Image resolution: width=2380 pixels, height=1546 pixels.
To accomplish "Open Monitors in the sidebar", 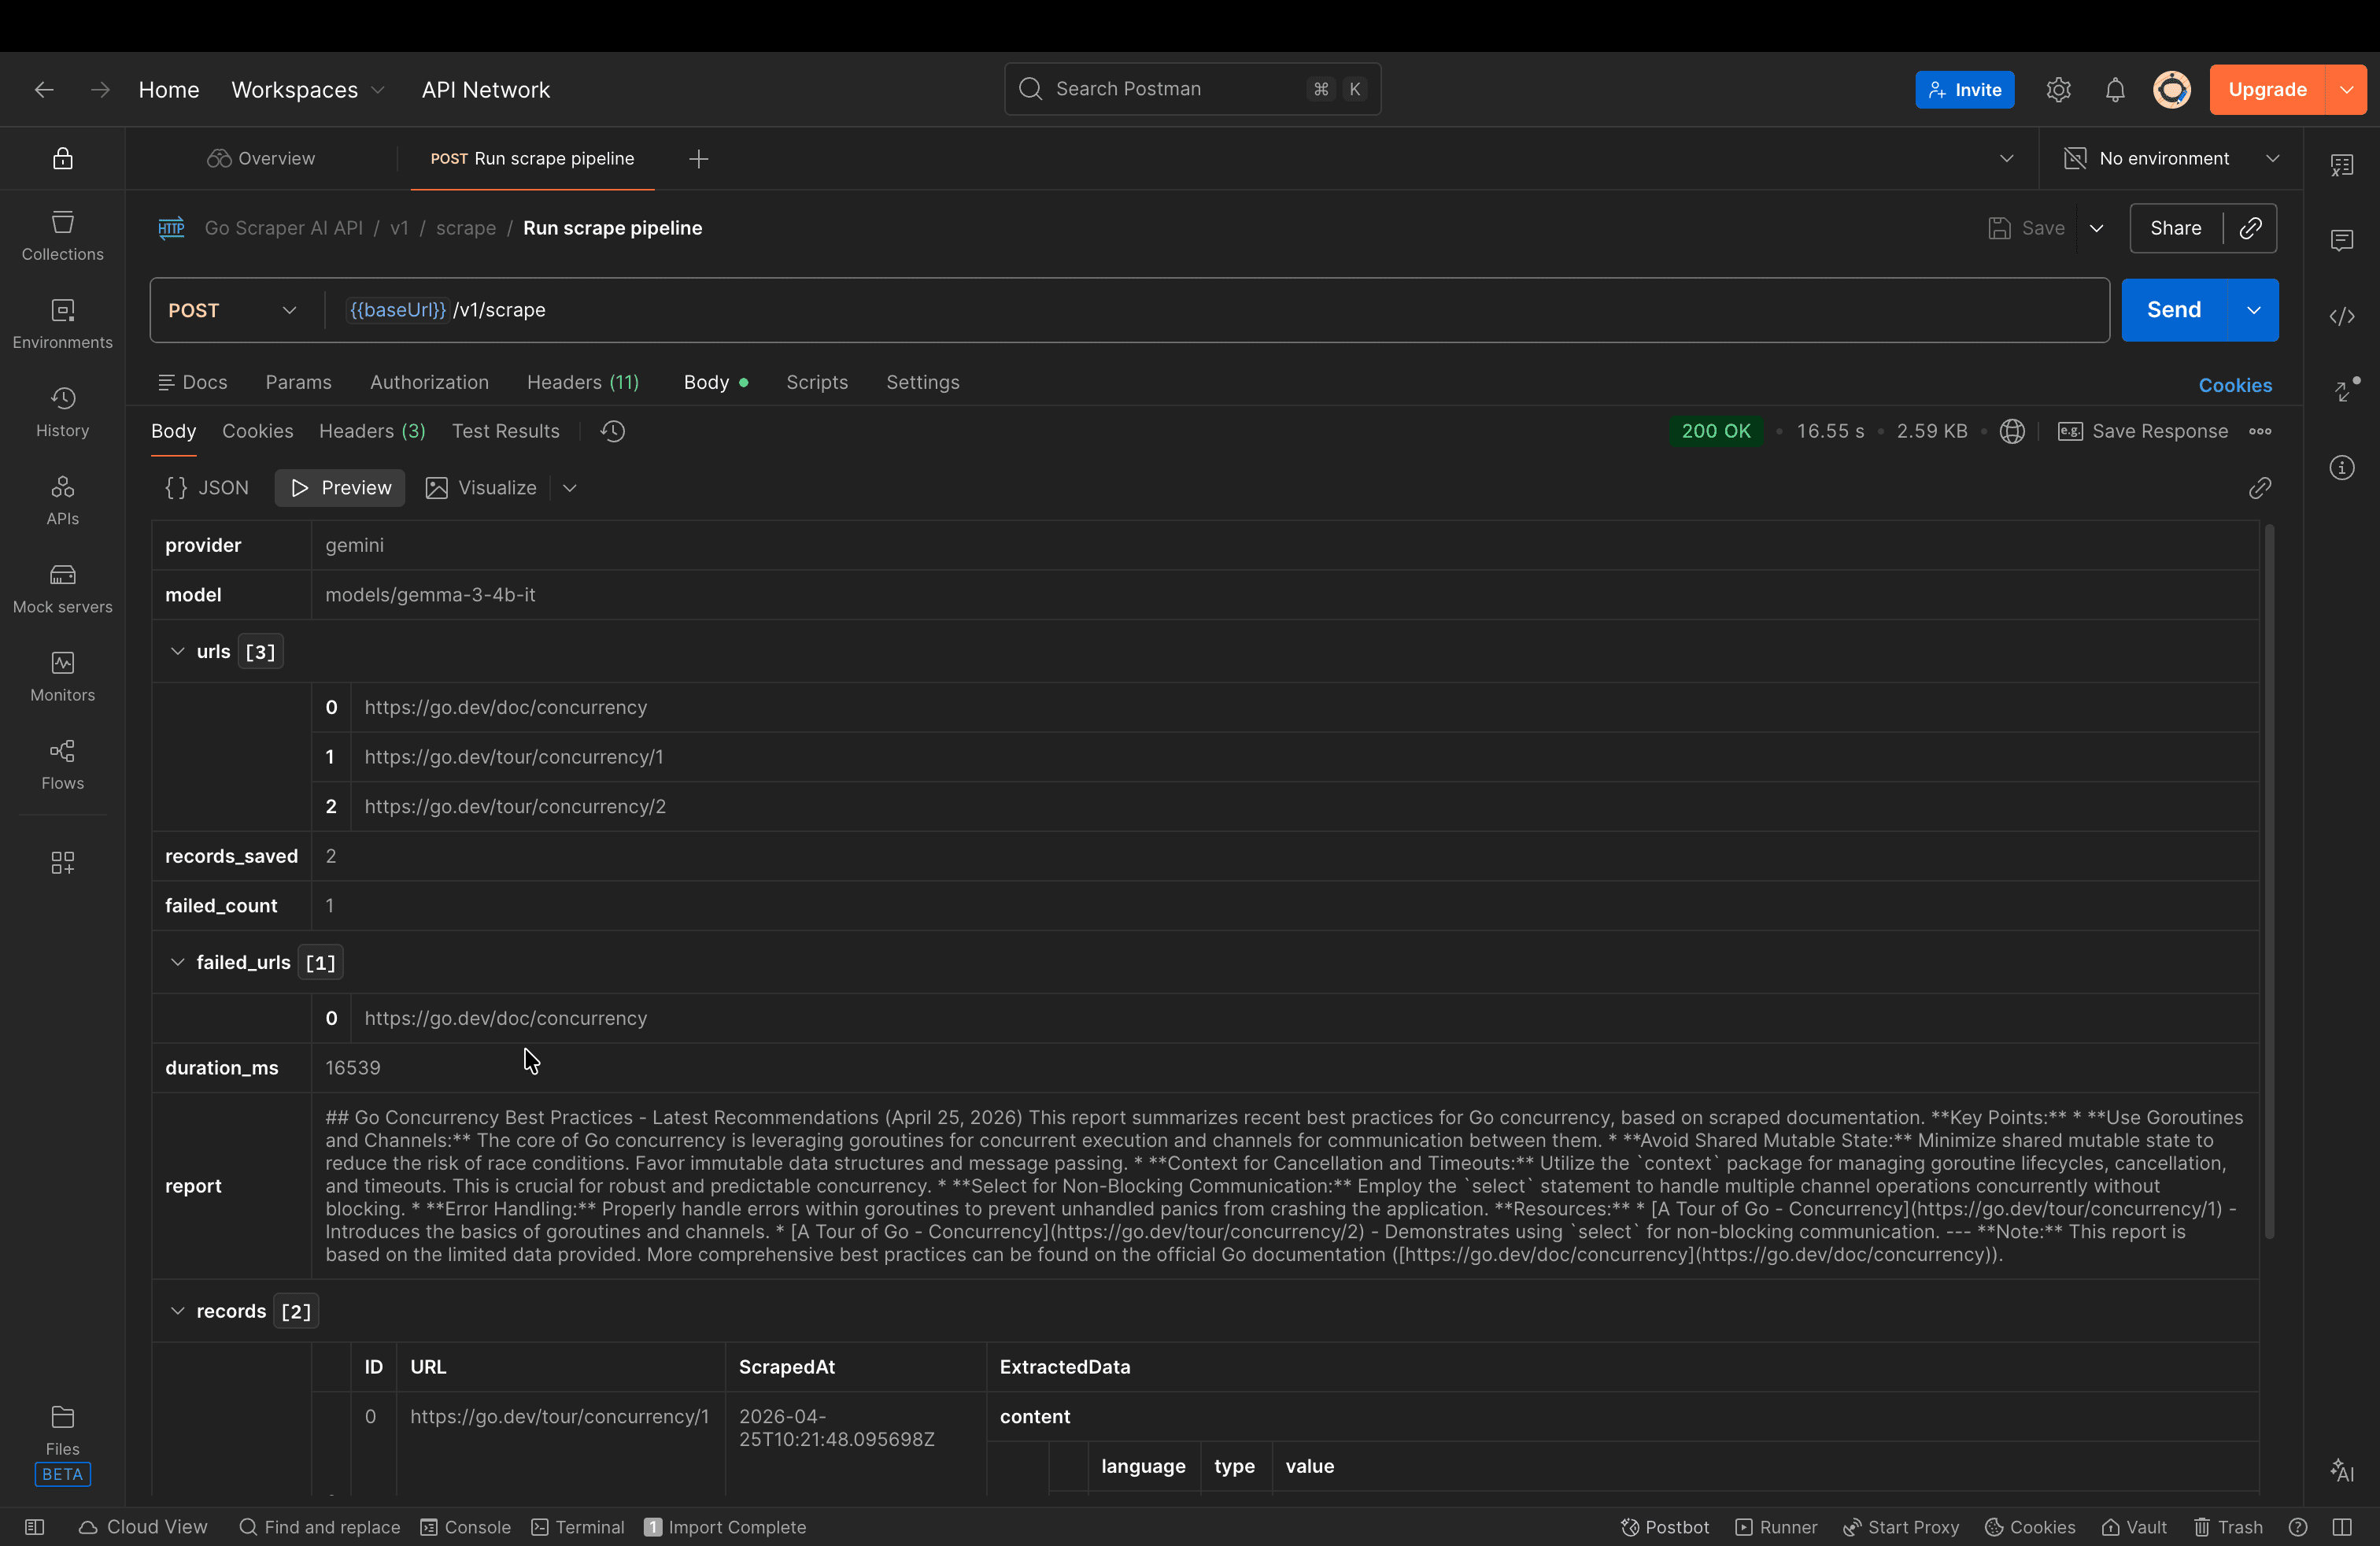I will tap(62, 677).
